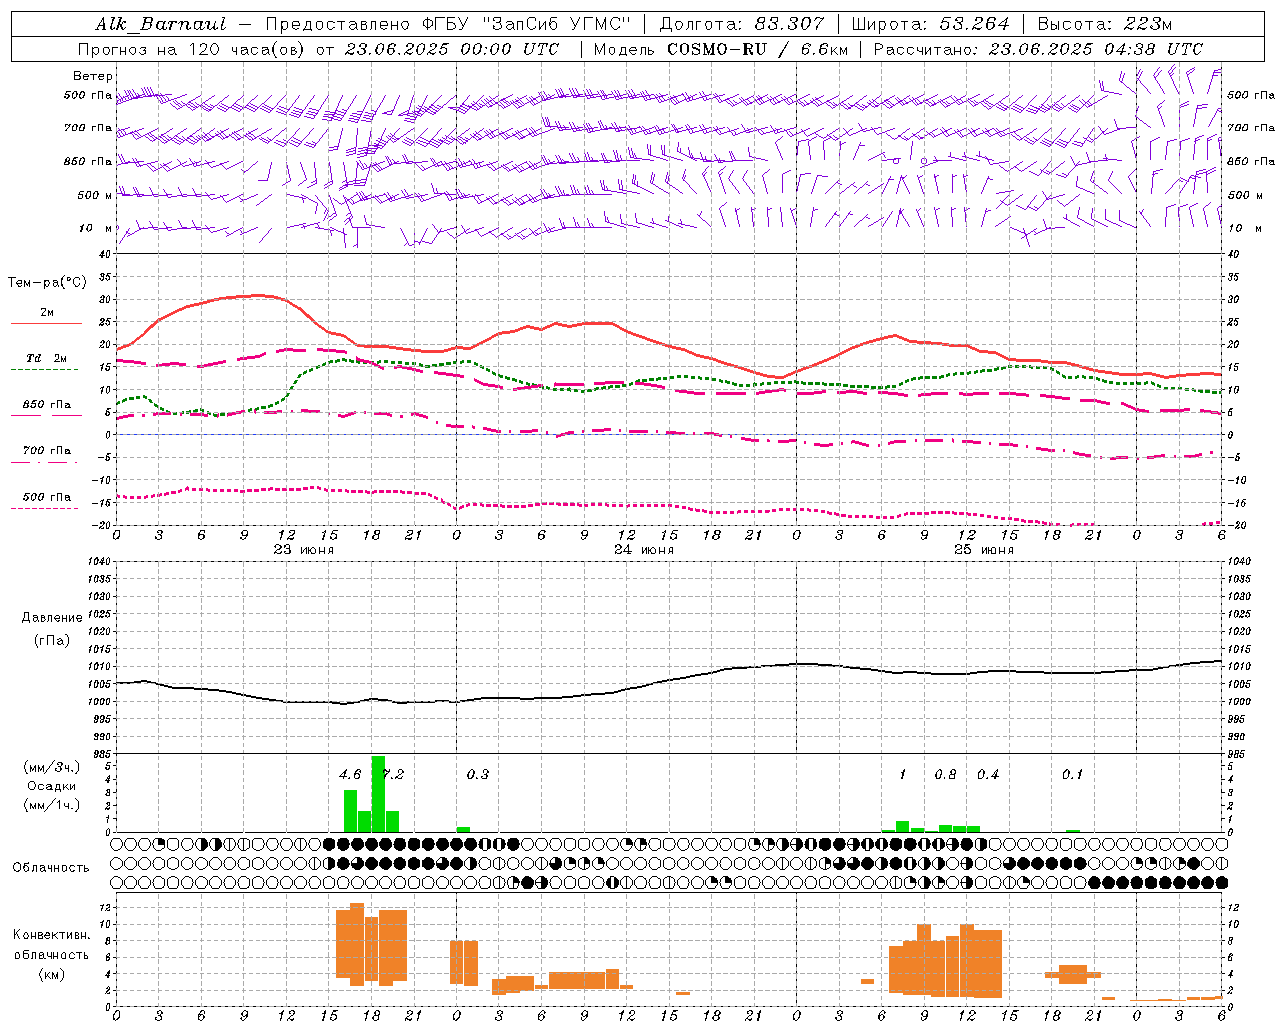Click the left 500 гПа wind level label
1280x1024 pixels.
coord(88,95)
